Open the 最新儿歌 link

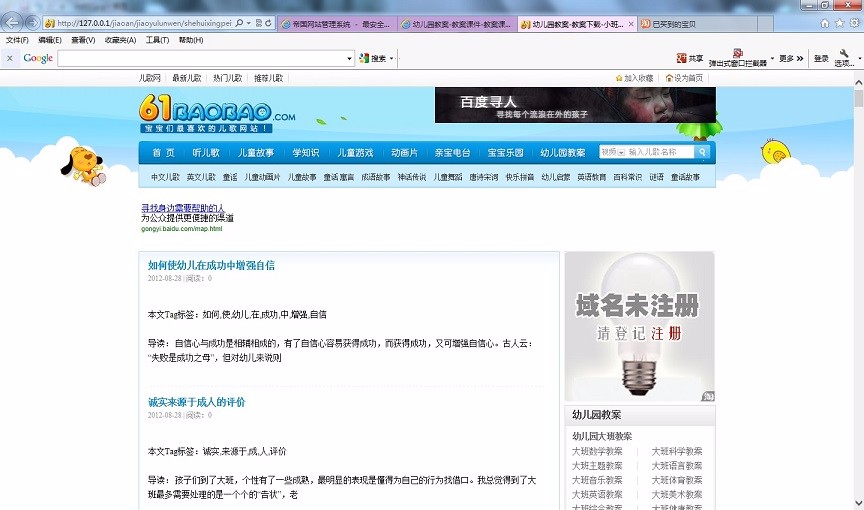[x=186, y=78]
